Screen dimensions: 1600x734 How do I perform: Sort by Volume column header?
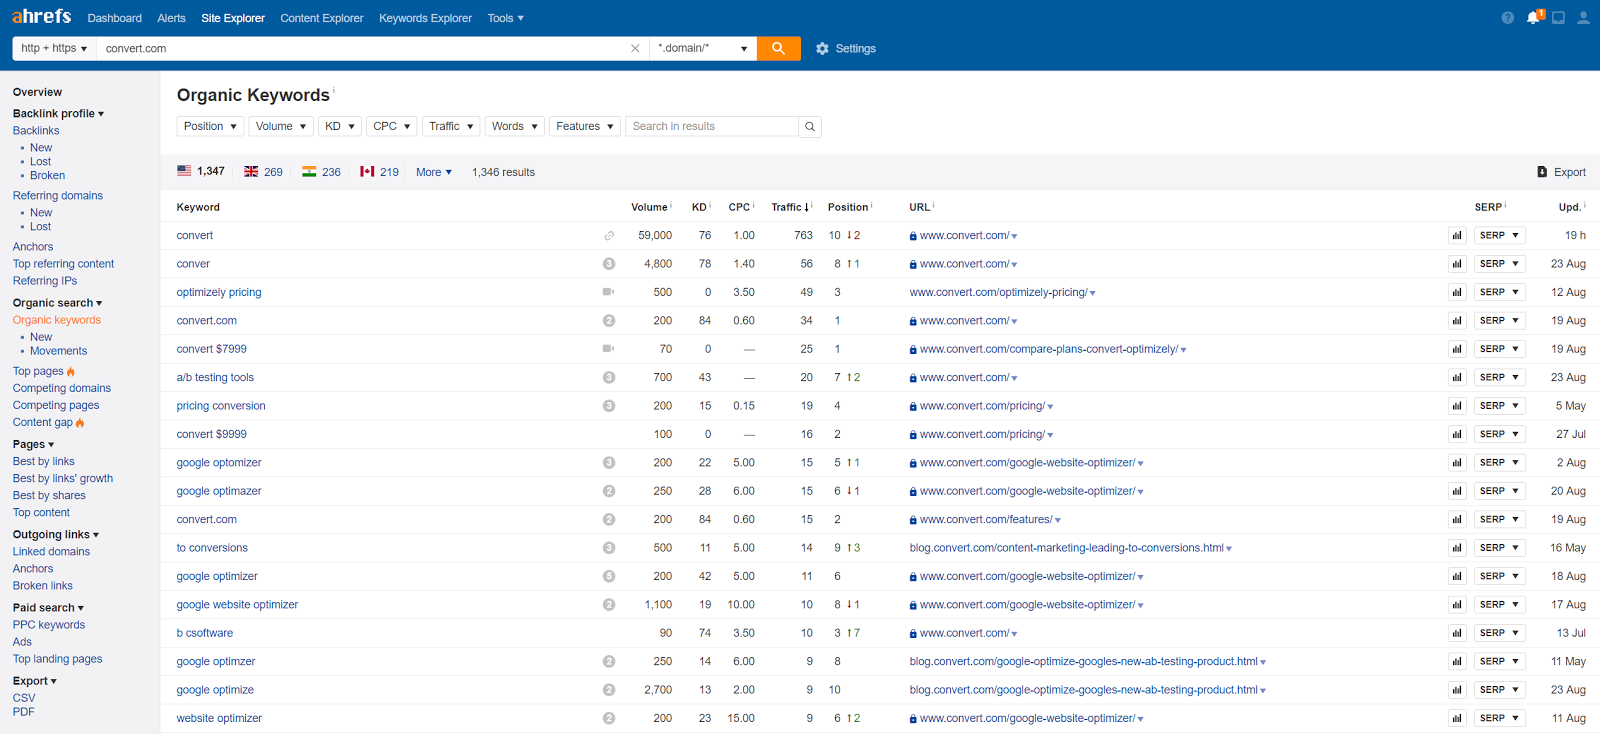coord(649,207)
